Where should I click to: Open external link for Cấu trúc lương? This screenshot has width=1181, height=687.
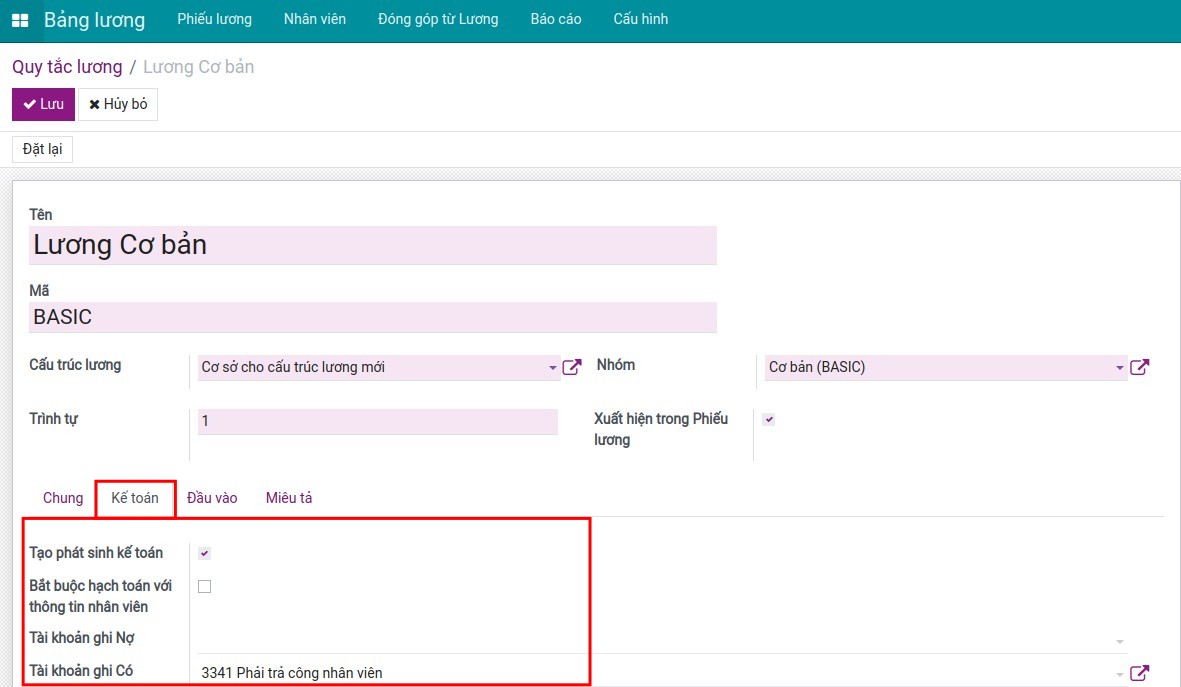point(572,367)
